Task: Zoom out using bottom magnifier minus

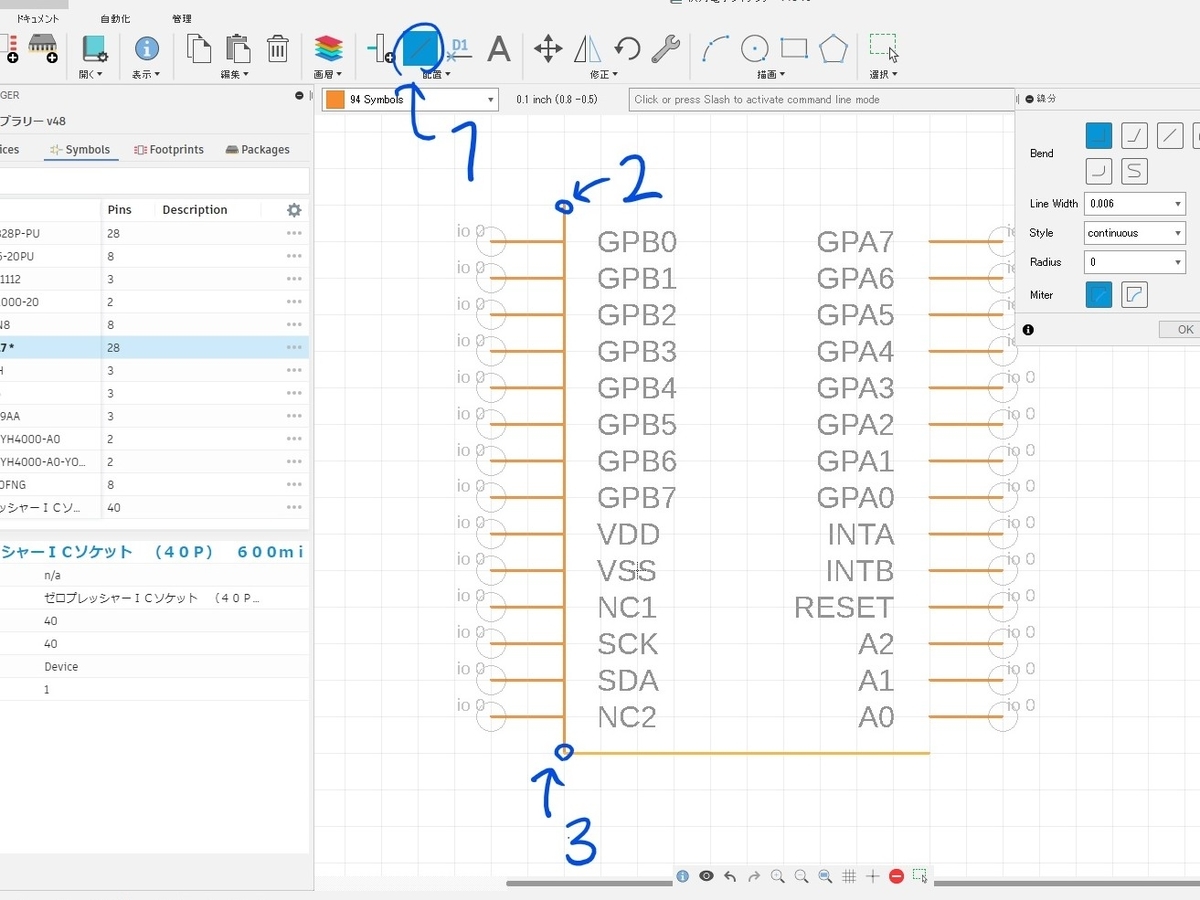Action: 801,876
